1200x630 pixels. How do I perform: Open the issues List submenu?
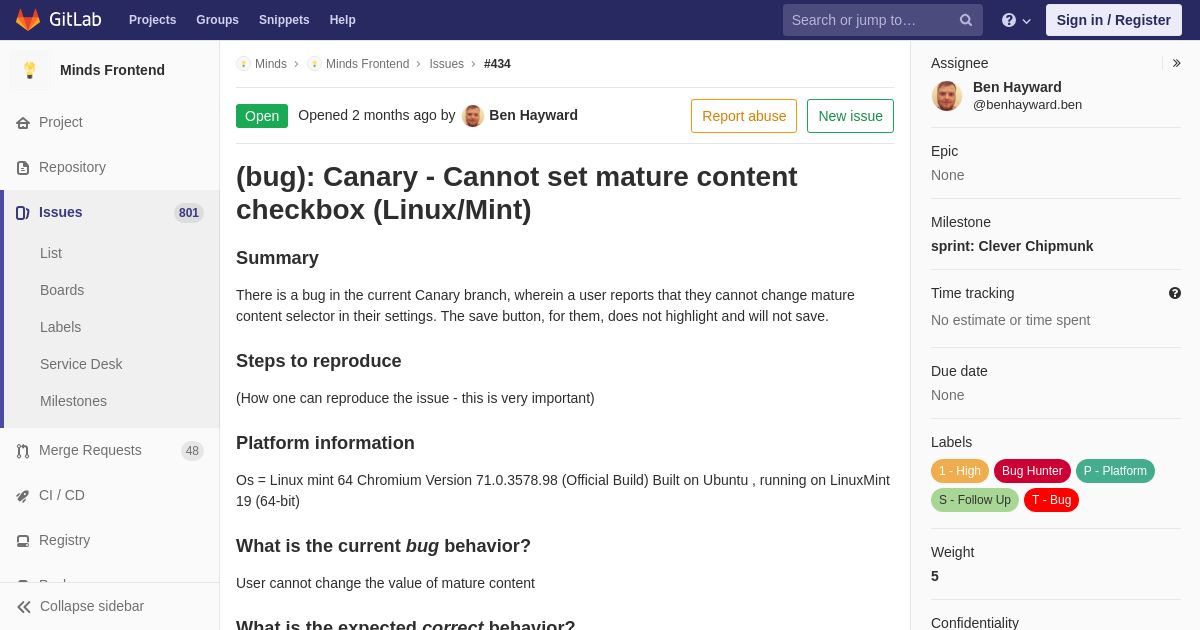click(x=51, y=253)
